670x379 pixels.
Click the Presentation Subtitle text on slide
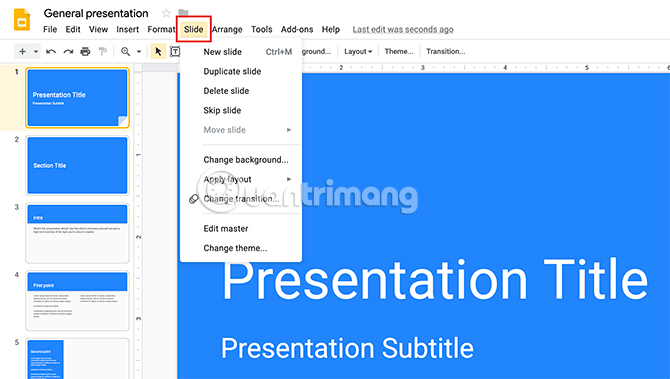(x=347, y=348)
